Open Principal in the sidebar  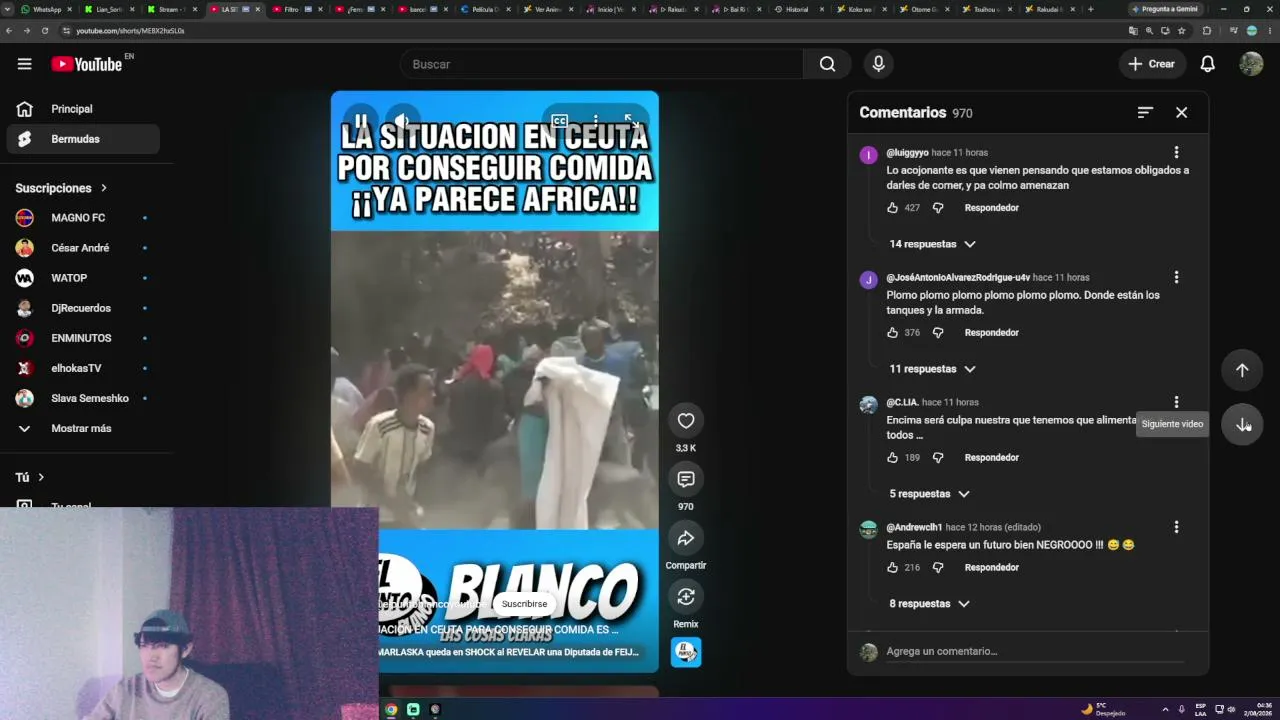pos(83,109)
